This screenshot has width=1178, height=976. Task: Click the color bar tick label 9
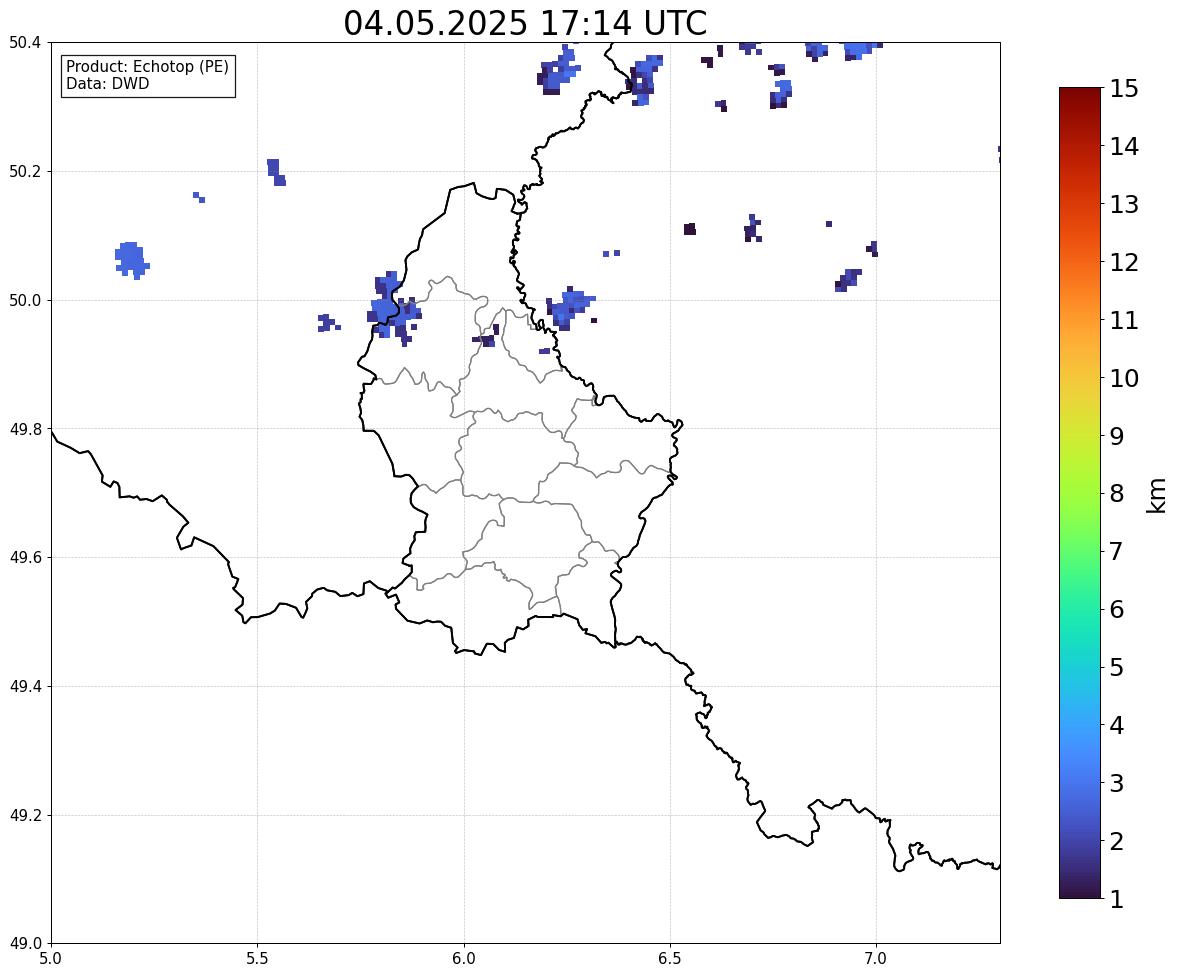tap(1117, 436)
